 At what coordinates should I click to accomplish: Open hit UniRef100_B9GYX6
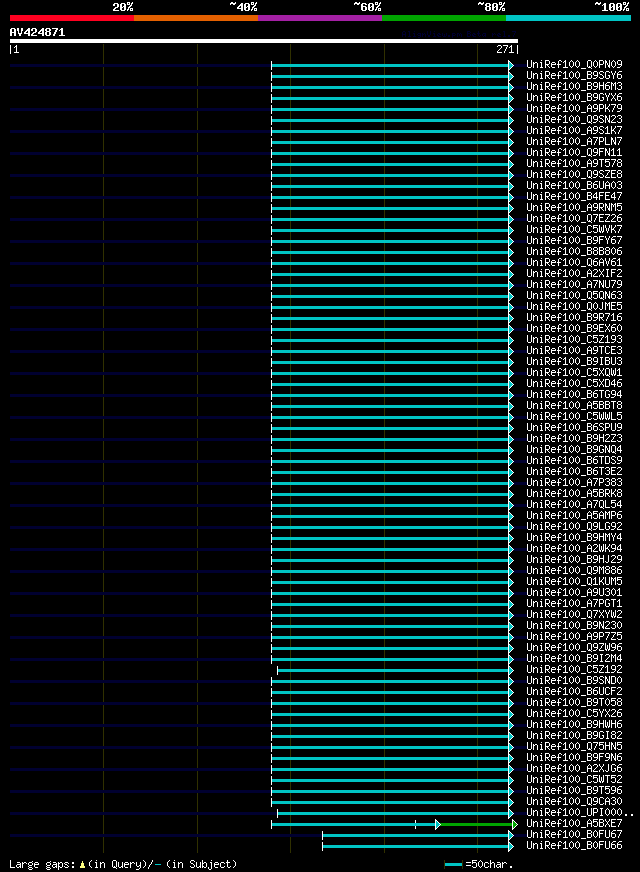coord(574,97)
